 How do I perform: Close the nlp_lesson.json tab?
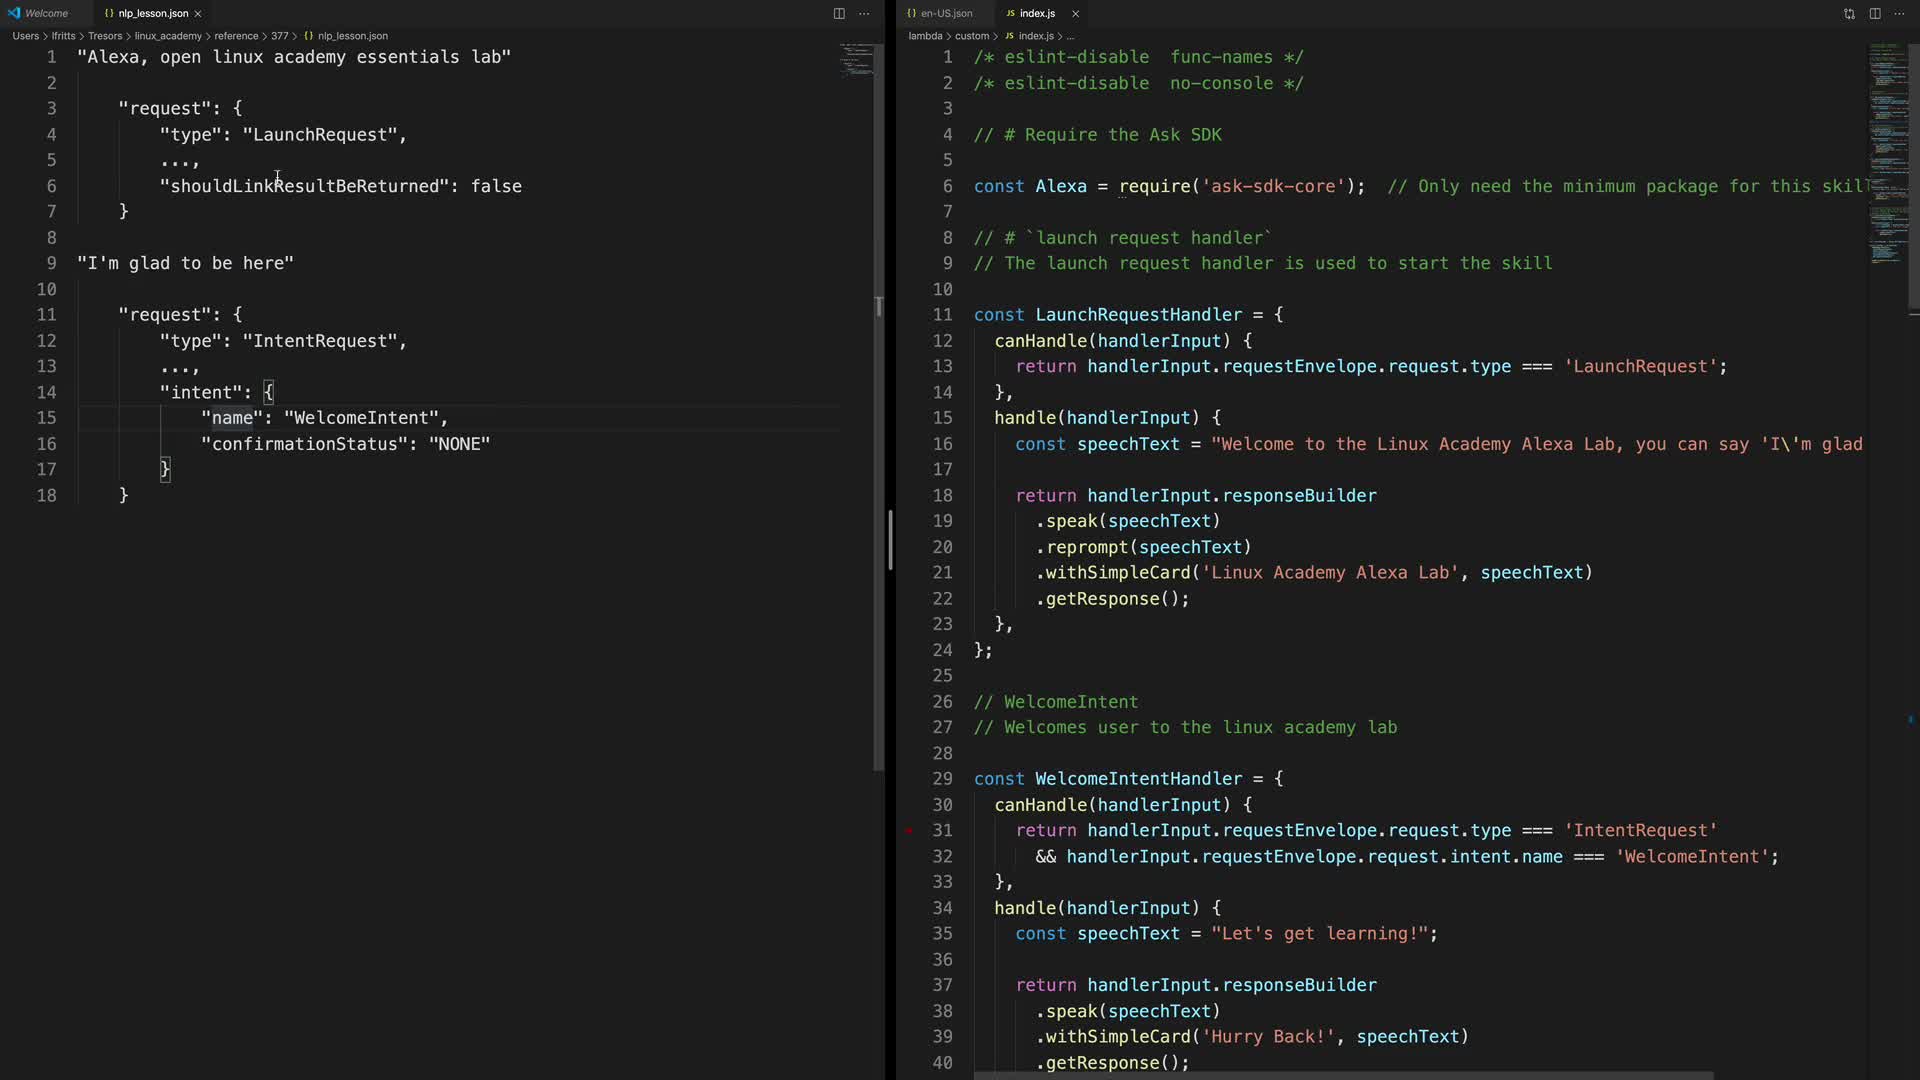point(198,13)
